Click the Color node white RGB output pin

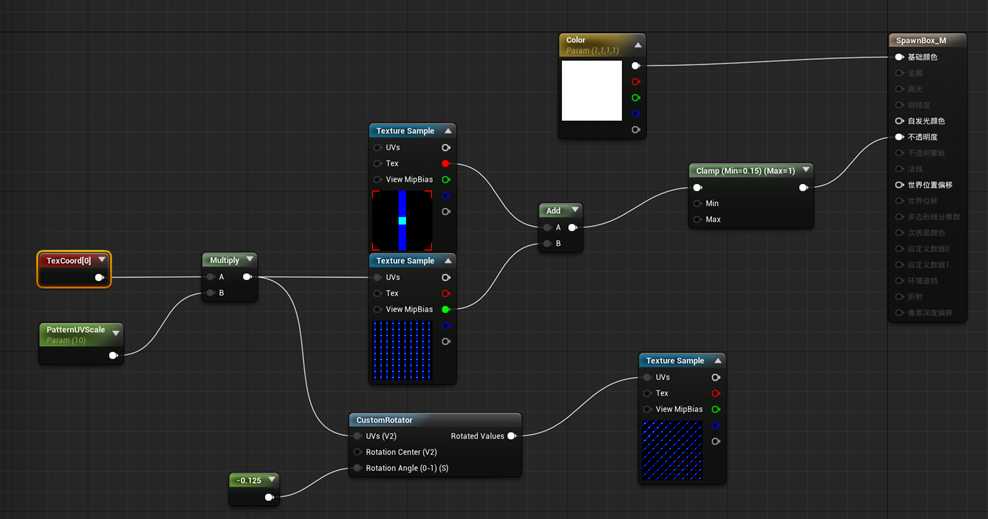tap(636, 66)
